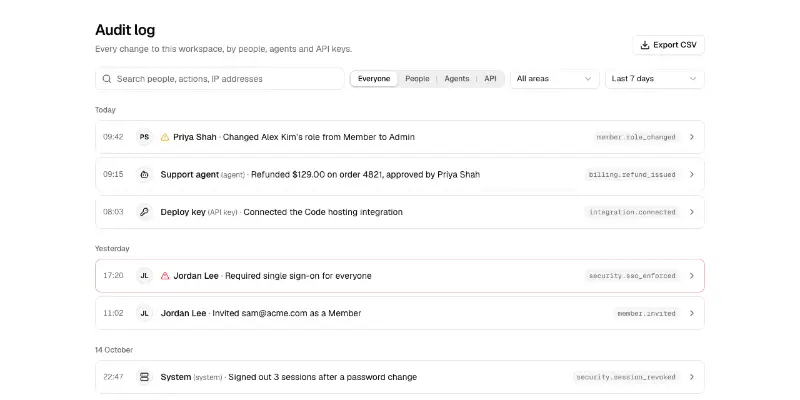800x400 pixels.
Task: Click the JL avatar on the 11:02 row
Action: pyautogui.click(x=144, y=313)
